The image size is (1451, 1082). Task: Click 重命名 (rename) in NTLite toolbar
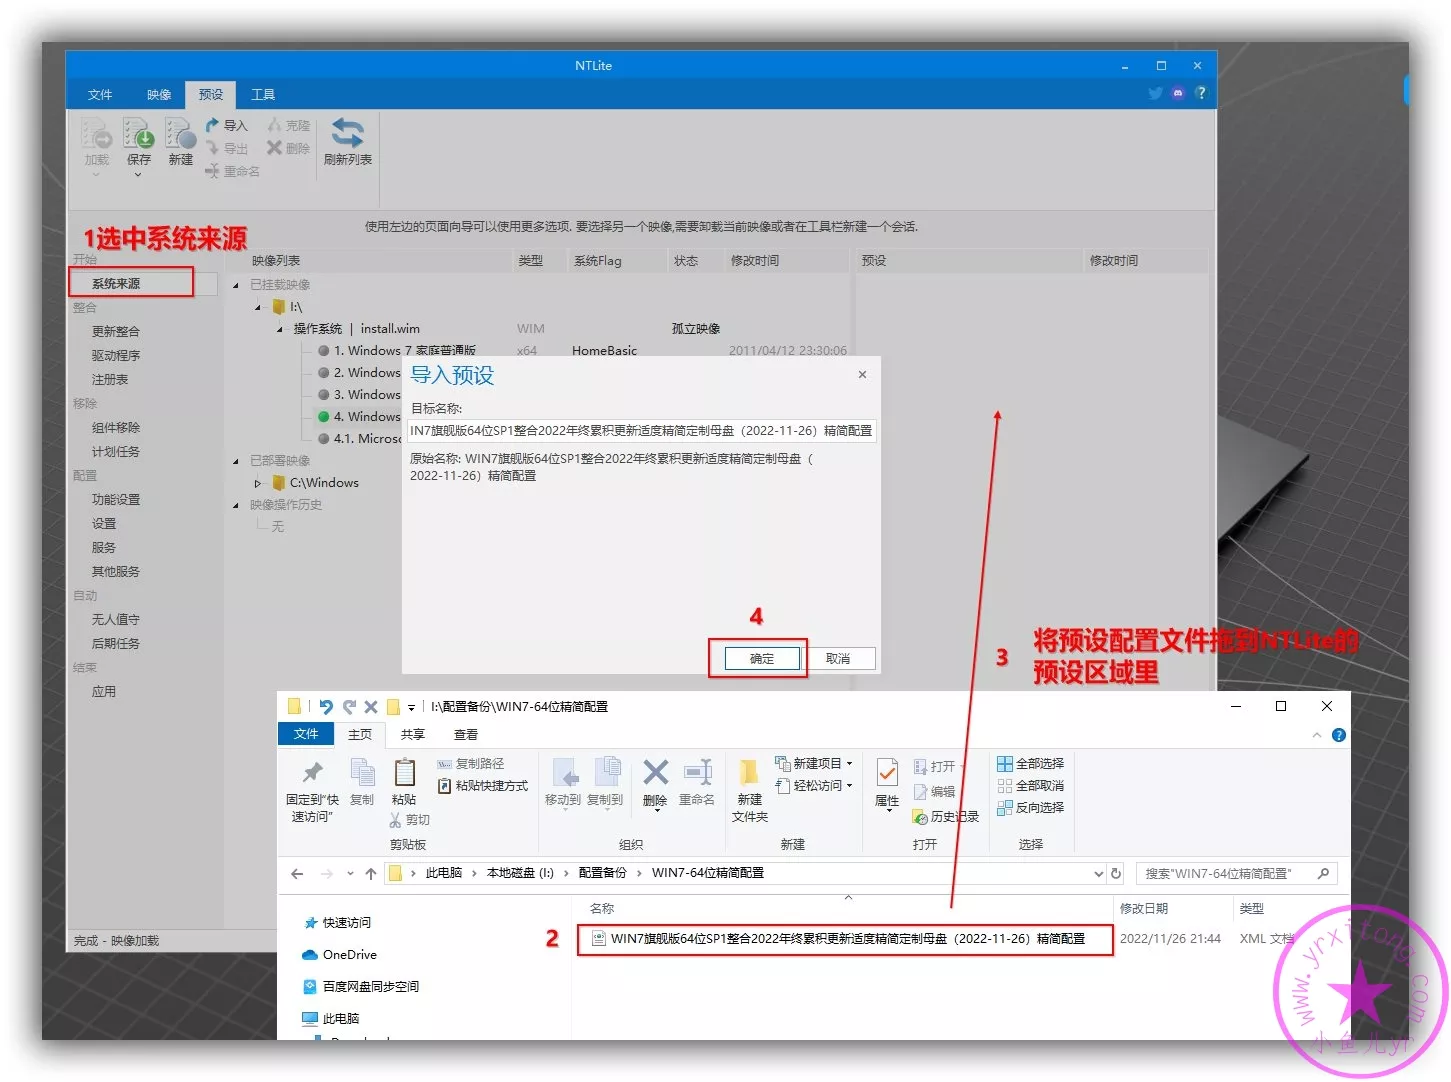point(232,171)
